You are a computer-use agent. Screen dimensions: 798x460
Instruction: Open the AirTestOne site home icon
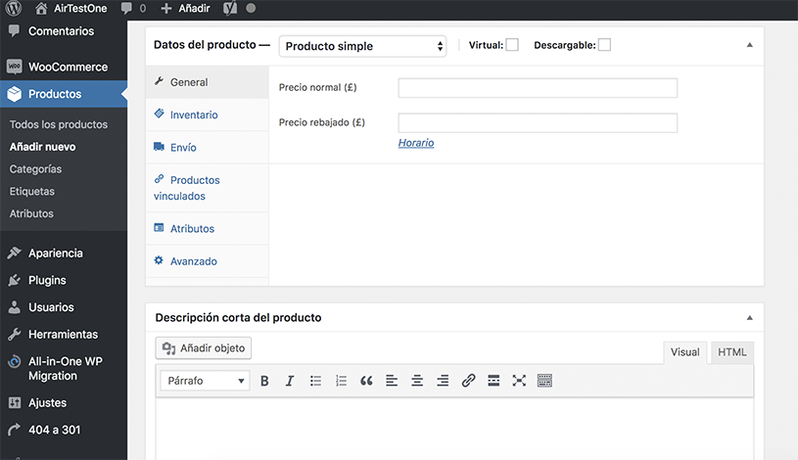pyautogui.click(x=41, y=8)
